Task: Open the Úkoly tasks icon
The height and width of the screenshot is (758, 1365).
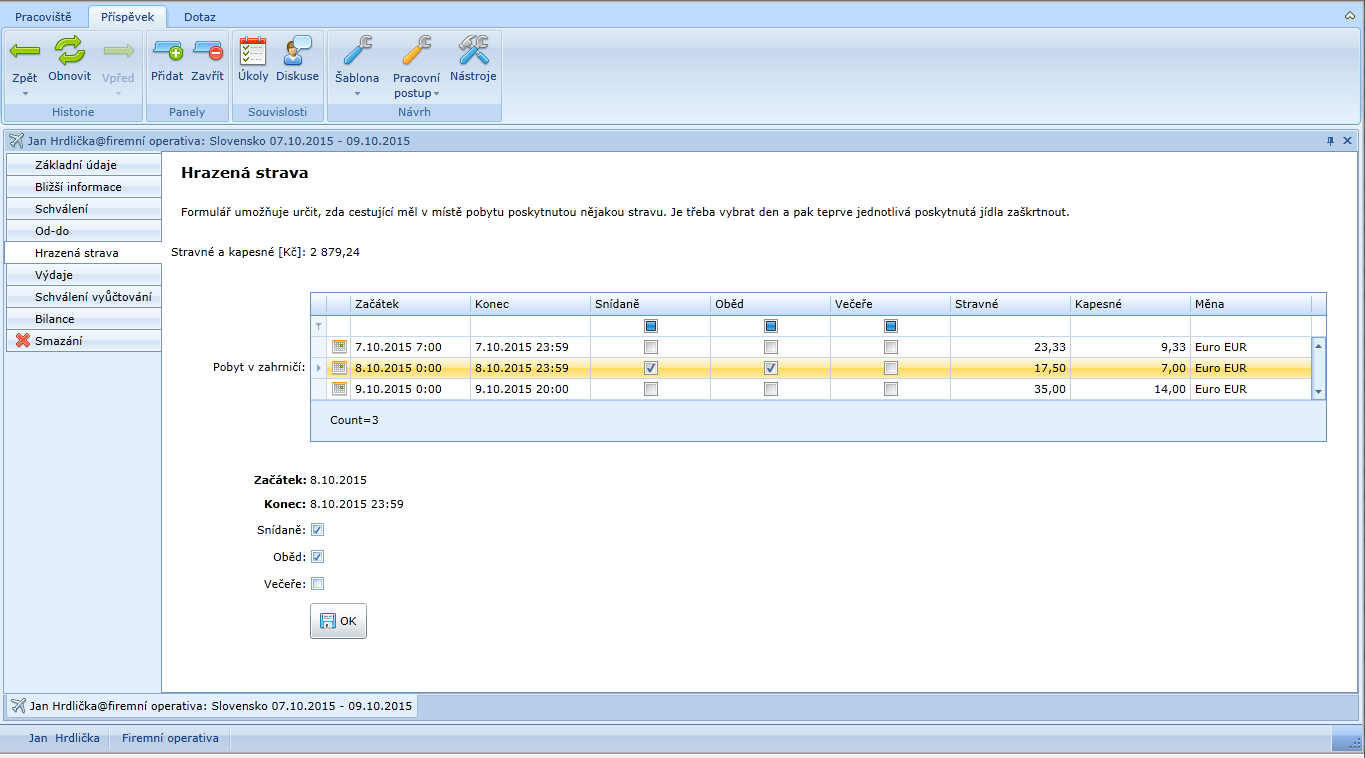Action: coord(253,51)
